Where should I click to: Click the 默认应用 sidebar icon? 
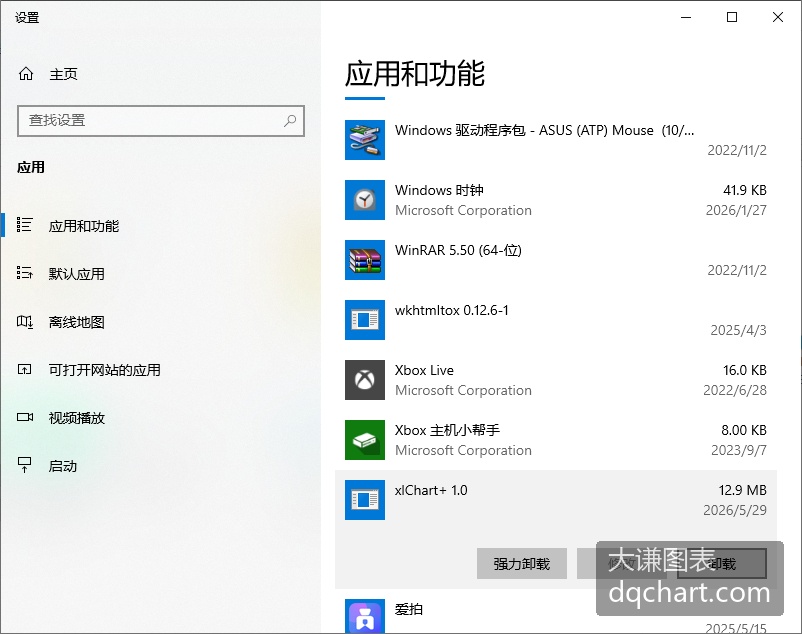[25, 273]
